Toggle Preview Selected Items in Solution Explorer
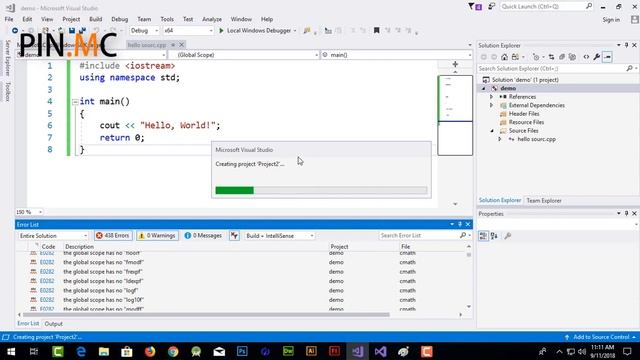 point(607,57)
